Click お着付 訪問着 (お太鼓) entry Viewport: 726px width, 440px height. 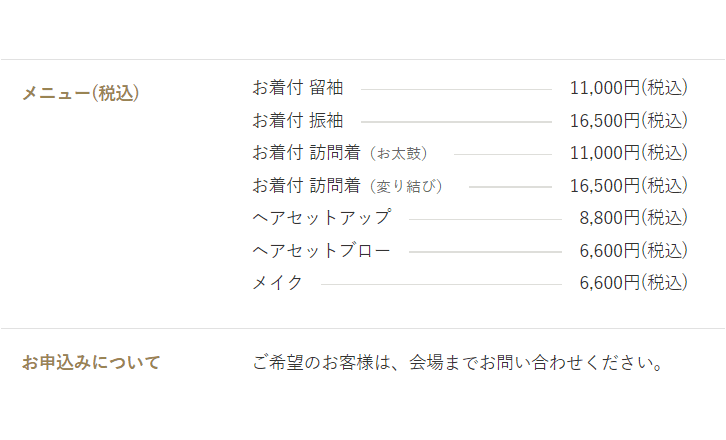click(x=340, y=153)
